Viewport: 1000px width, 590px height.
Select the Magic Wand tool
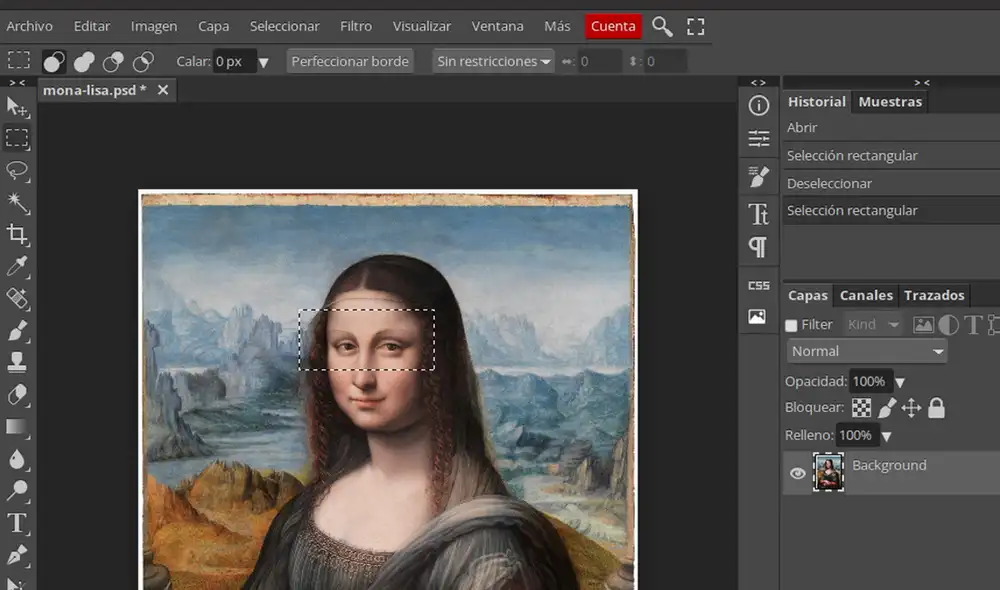tap(16, 203)
